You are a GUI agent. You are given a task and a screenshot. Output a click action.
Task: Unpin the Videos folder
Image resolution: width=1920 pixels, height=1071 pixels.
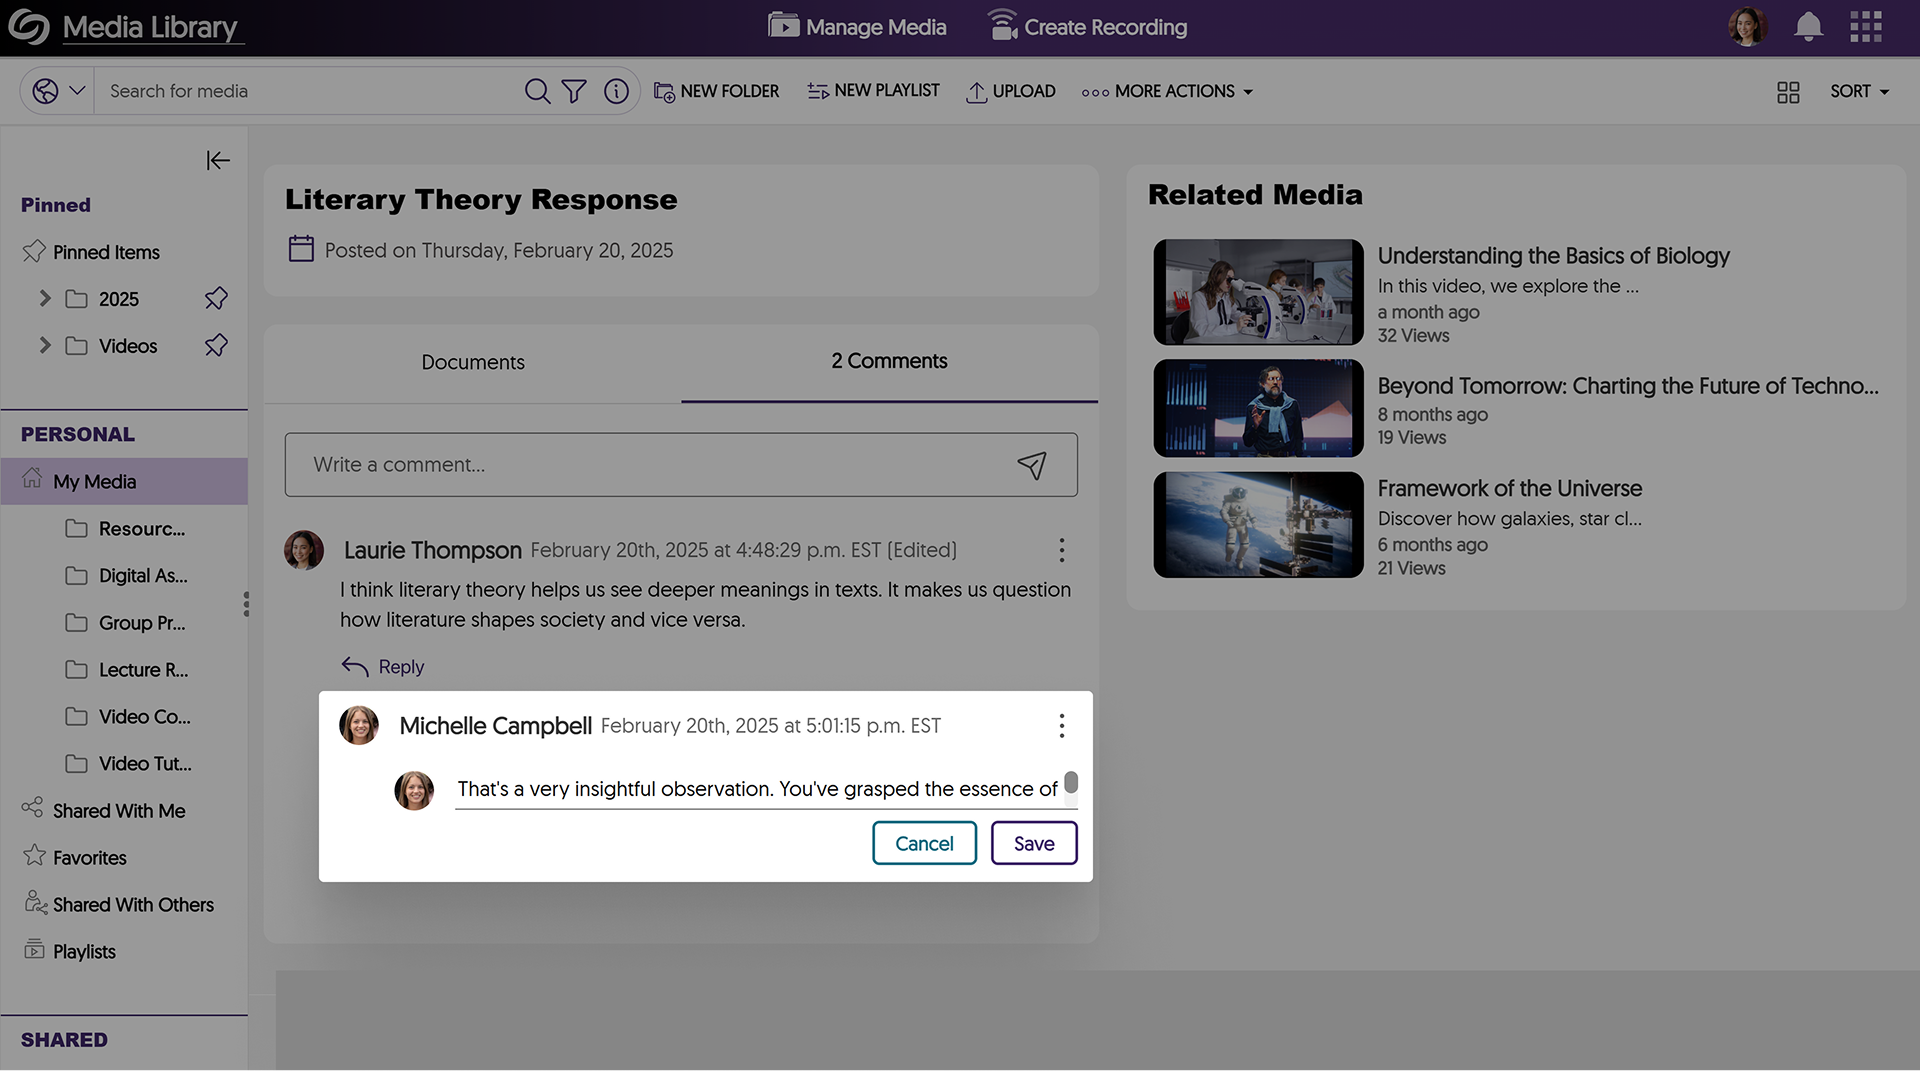point(216,346)
